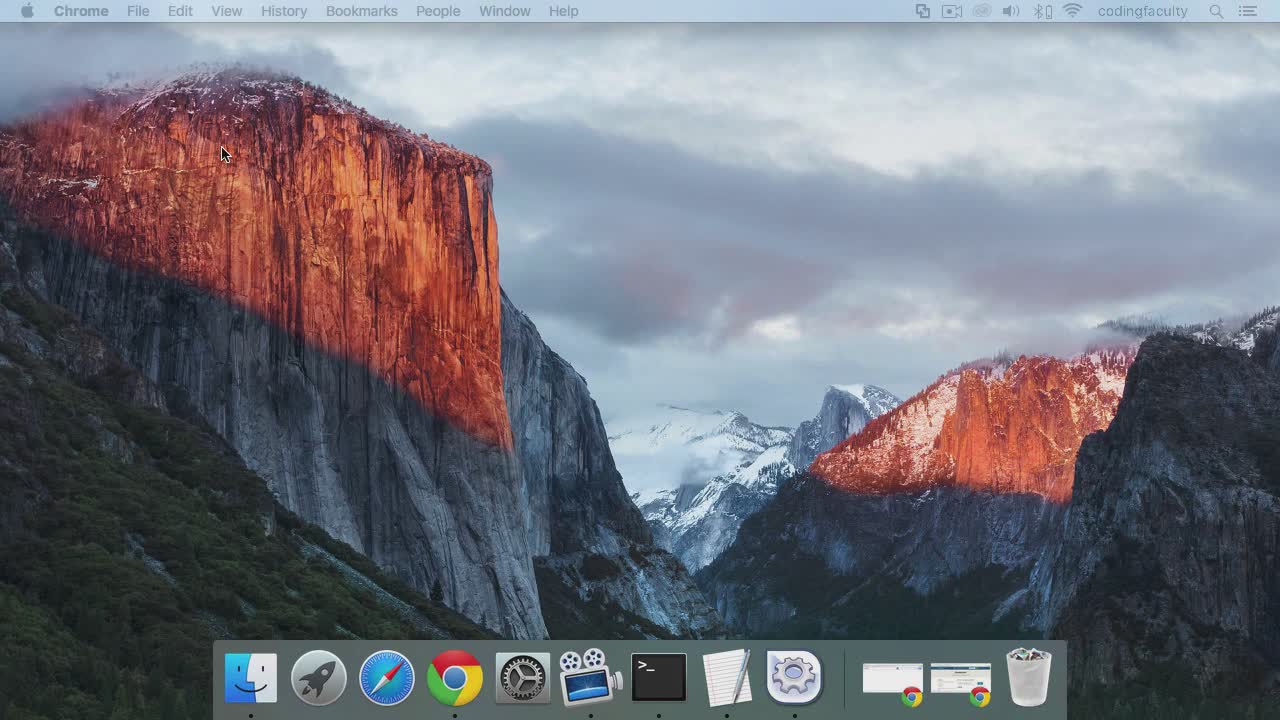The height and width of the screenshot is (720, 1280).
Task: Open the Help menu
Action: [564, 11]
